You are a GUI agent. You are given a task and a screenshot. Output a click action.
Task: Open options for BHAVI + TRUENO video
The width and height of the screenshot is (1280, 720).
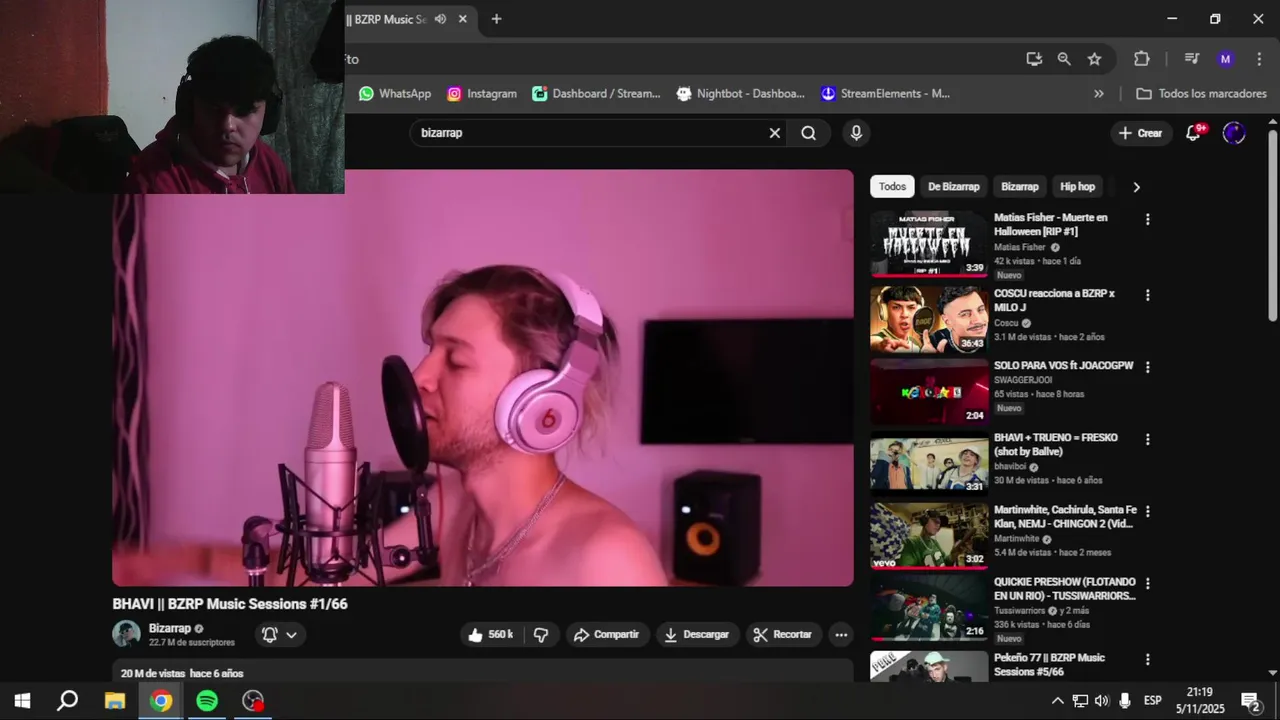pos(1147,439)
